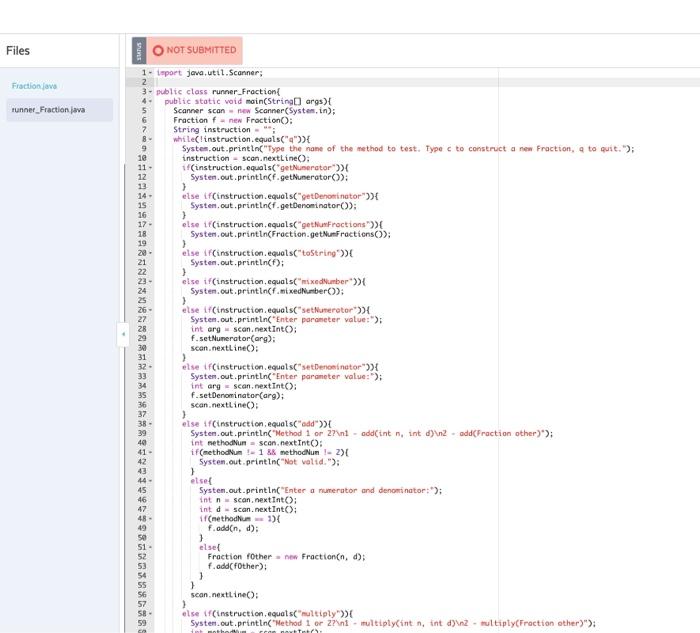Screen dimensions: 700x633
Task: Click 'scan.nextLine();' on line 56
Action: click(224, 595)
